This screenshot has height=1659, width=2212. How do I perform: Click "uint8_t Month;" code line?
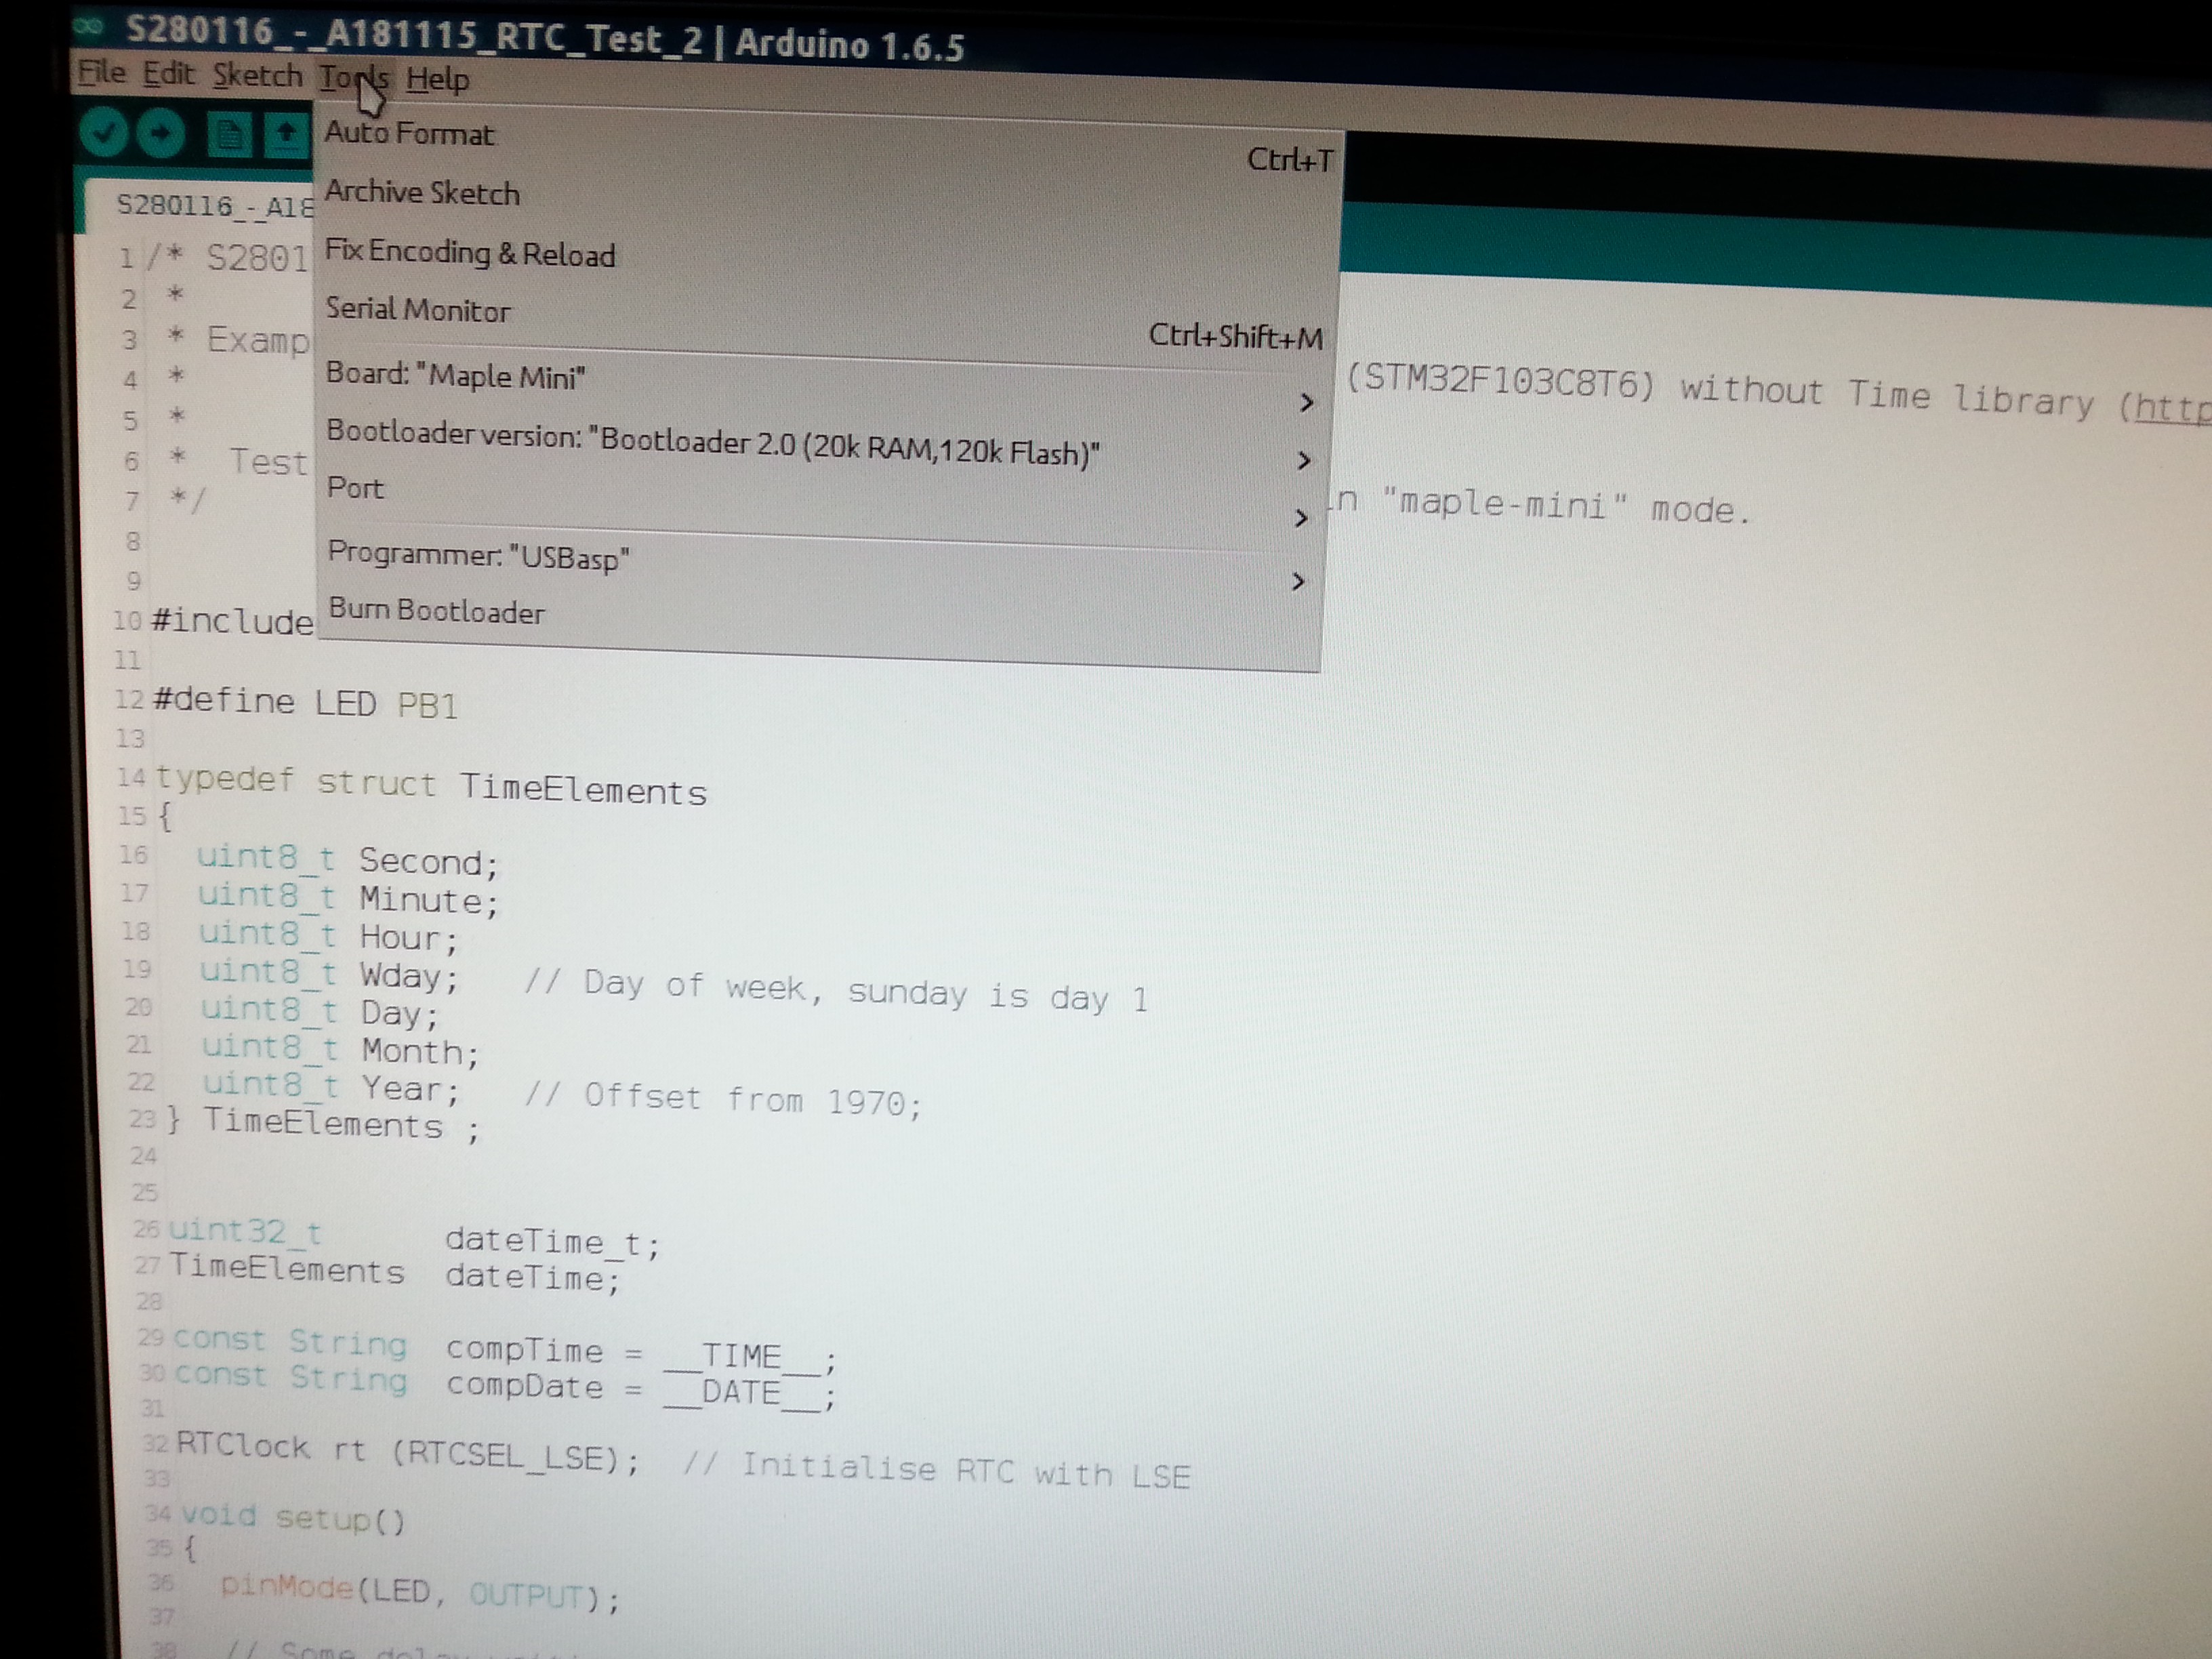pyautogui.click(x=341, y=1050)
